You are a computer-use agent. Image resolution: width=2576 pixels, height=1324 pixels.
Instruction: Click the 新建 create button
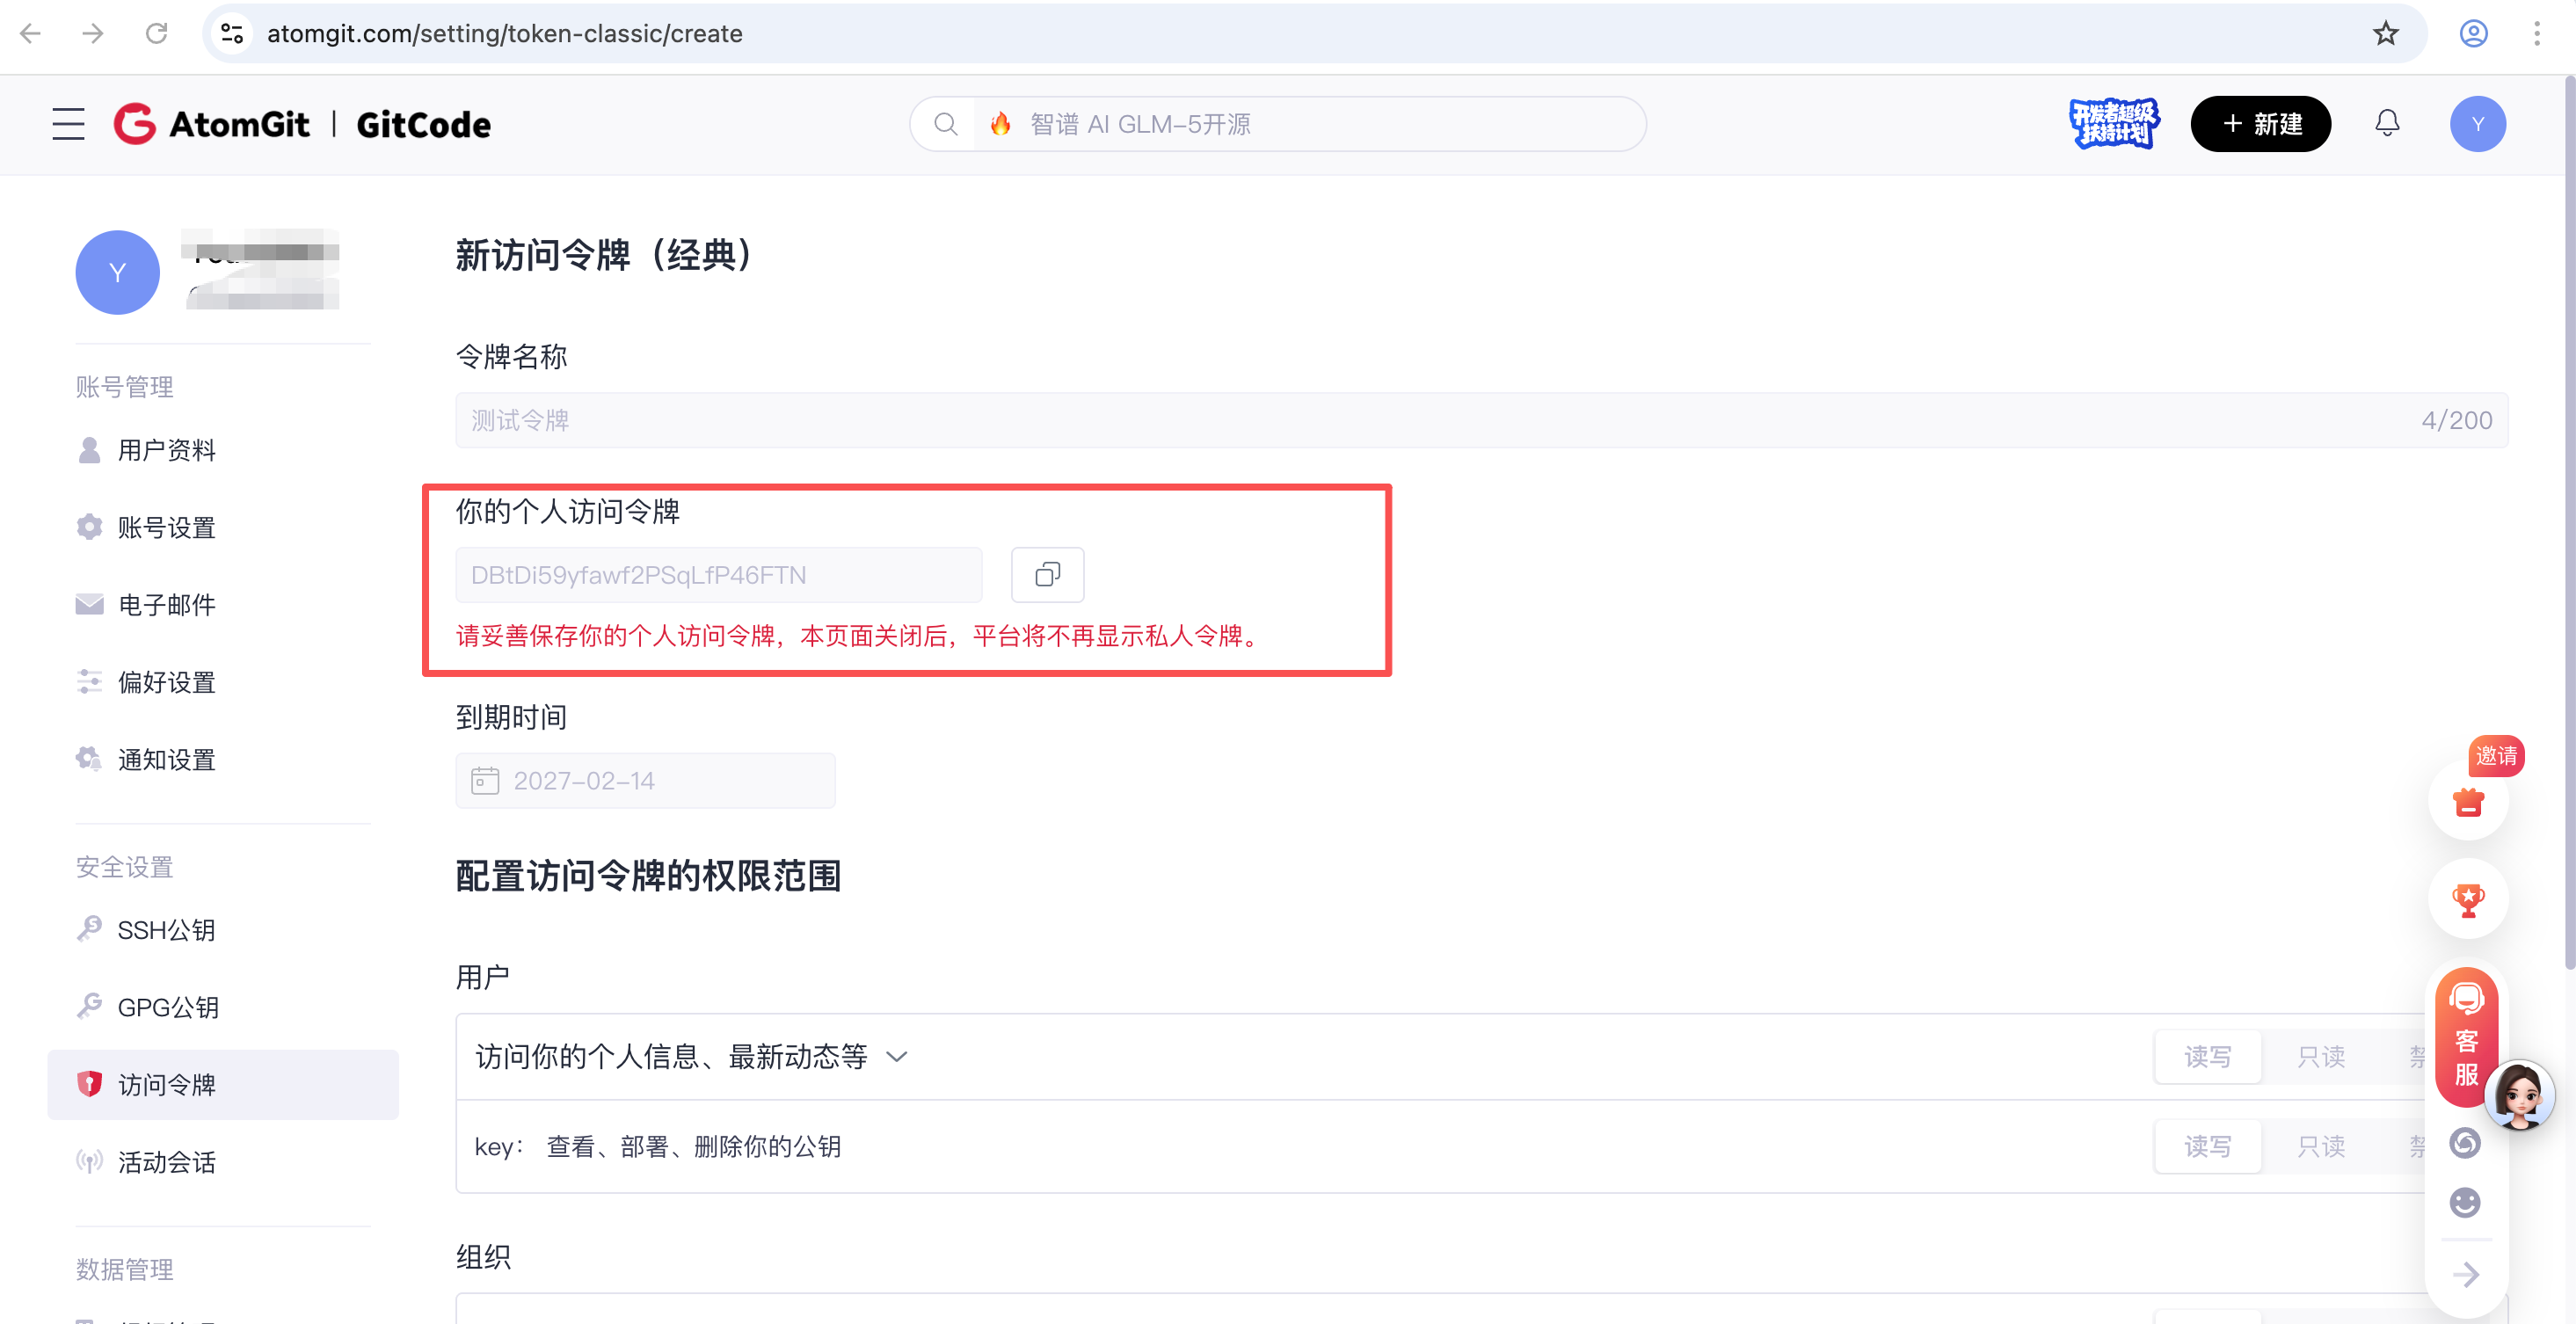click(x=2261, y=123)
